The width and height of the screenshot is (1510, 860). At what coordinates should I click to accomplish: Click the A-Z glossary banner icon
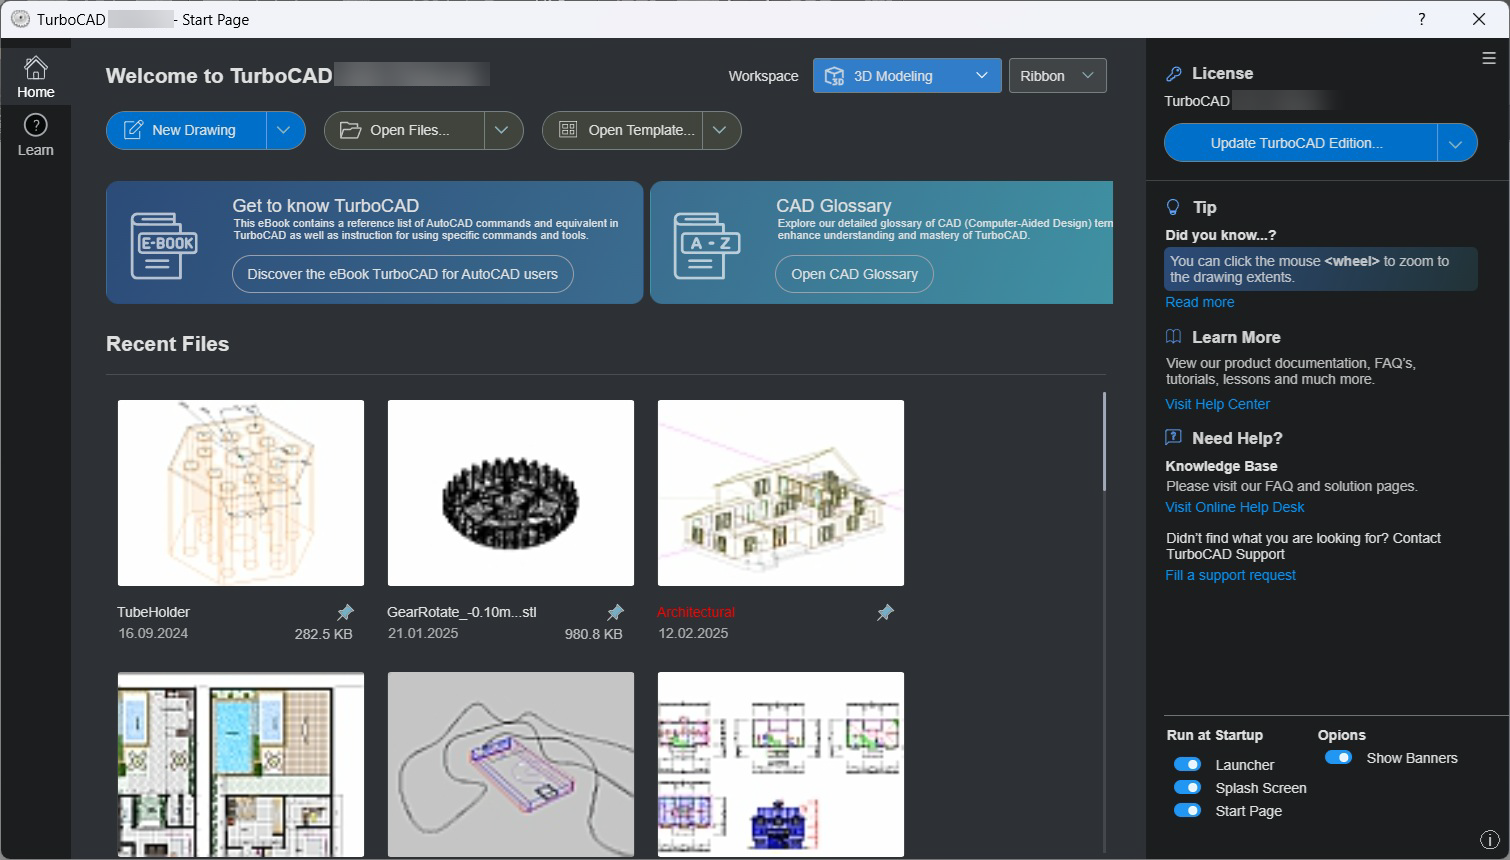707,245
